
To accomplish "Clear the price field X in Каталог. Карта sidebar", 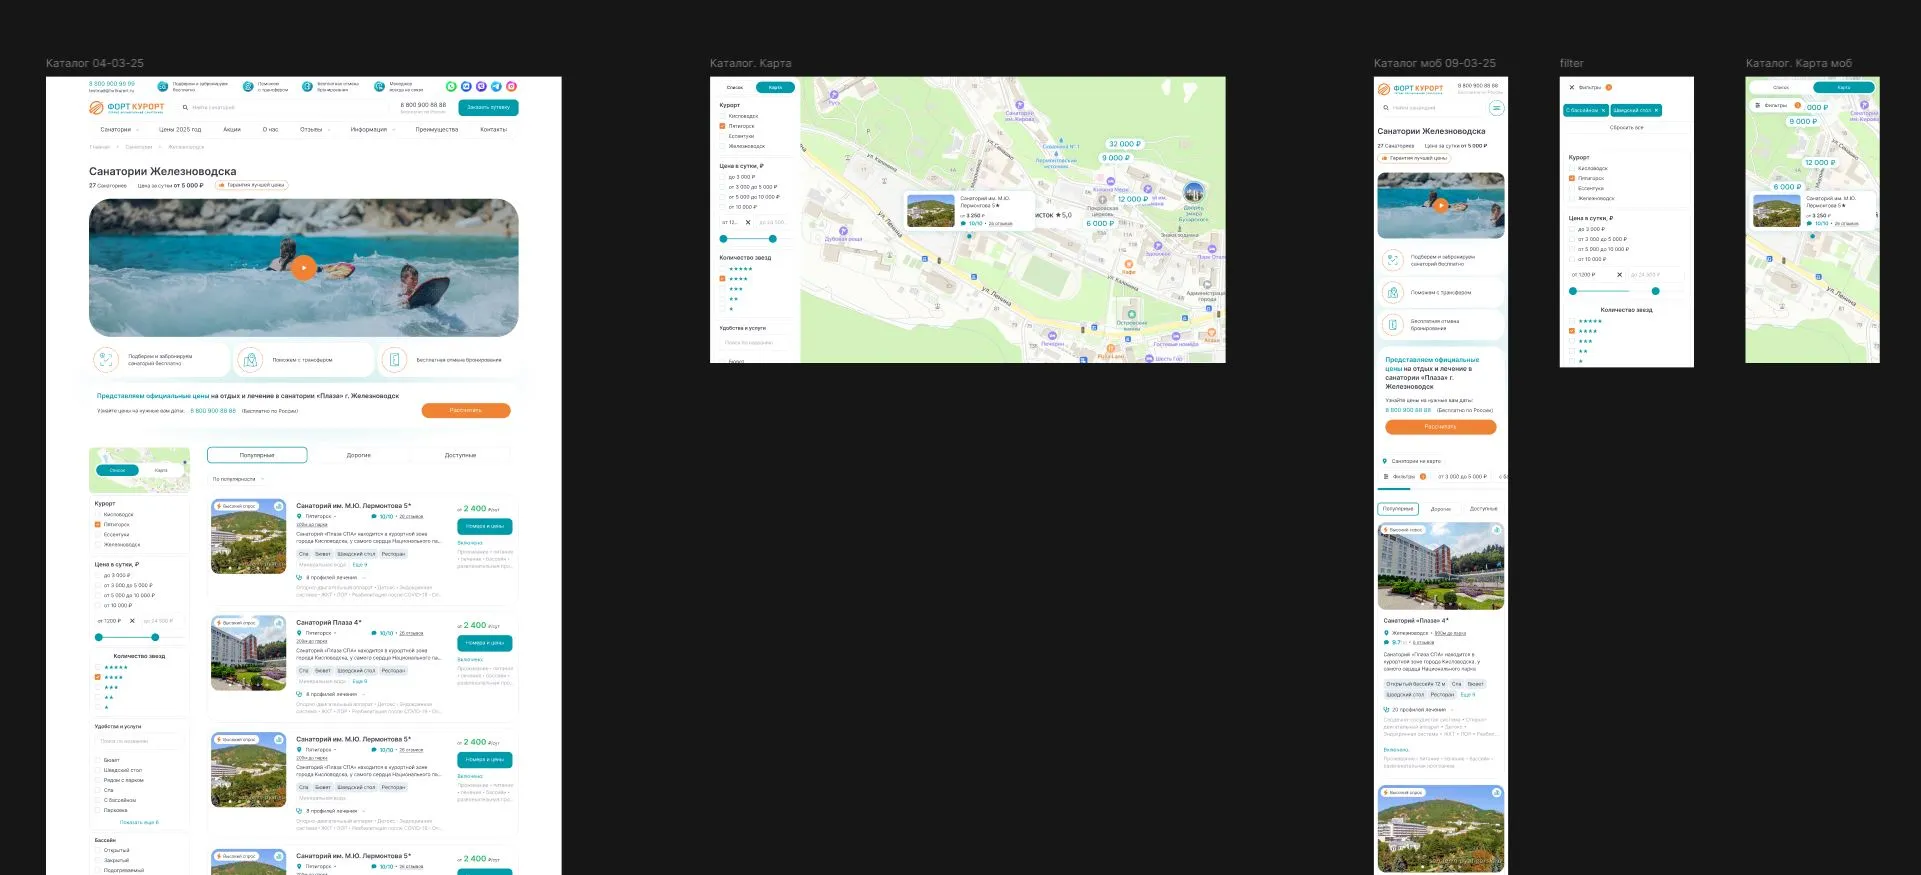I will pos(748,222).
